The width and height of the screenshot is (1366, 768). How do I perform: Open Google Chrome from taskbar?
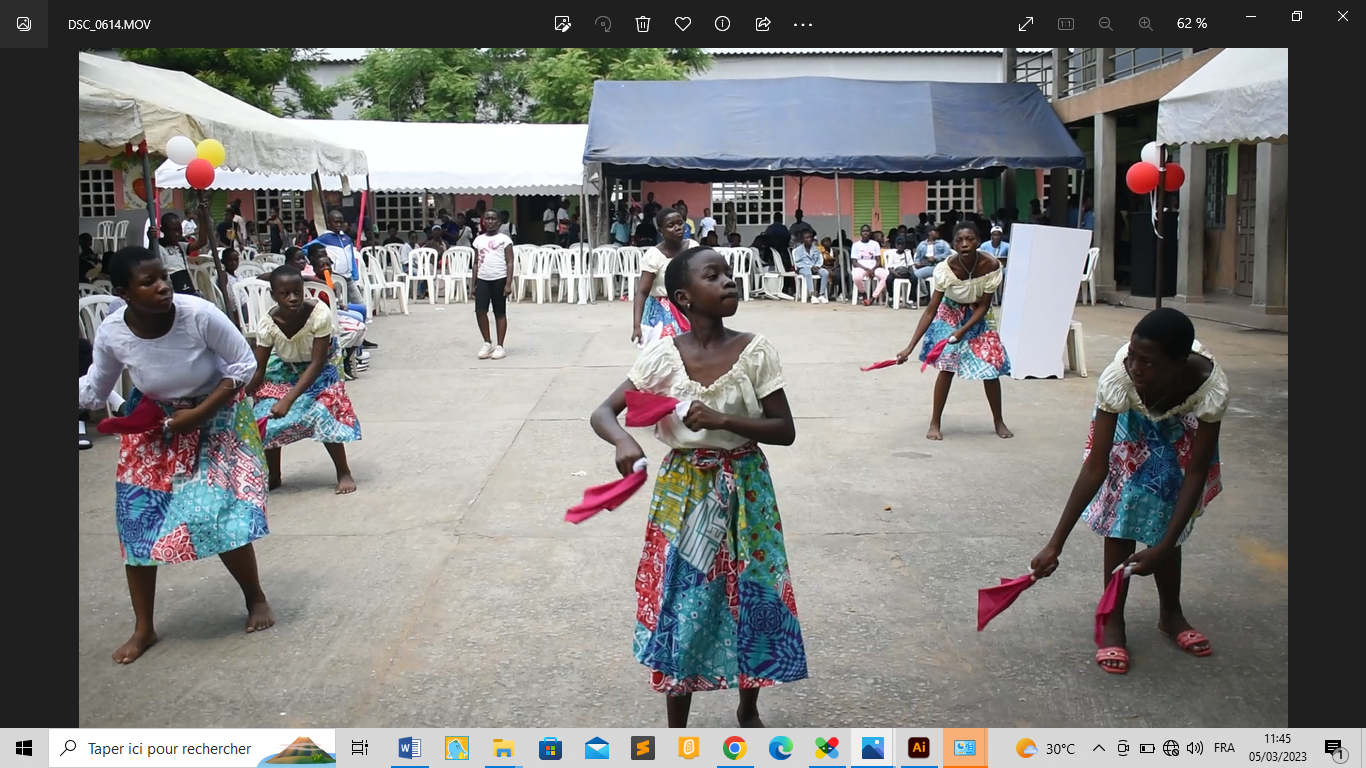click(735, 748)
